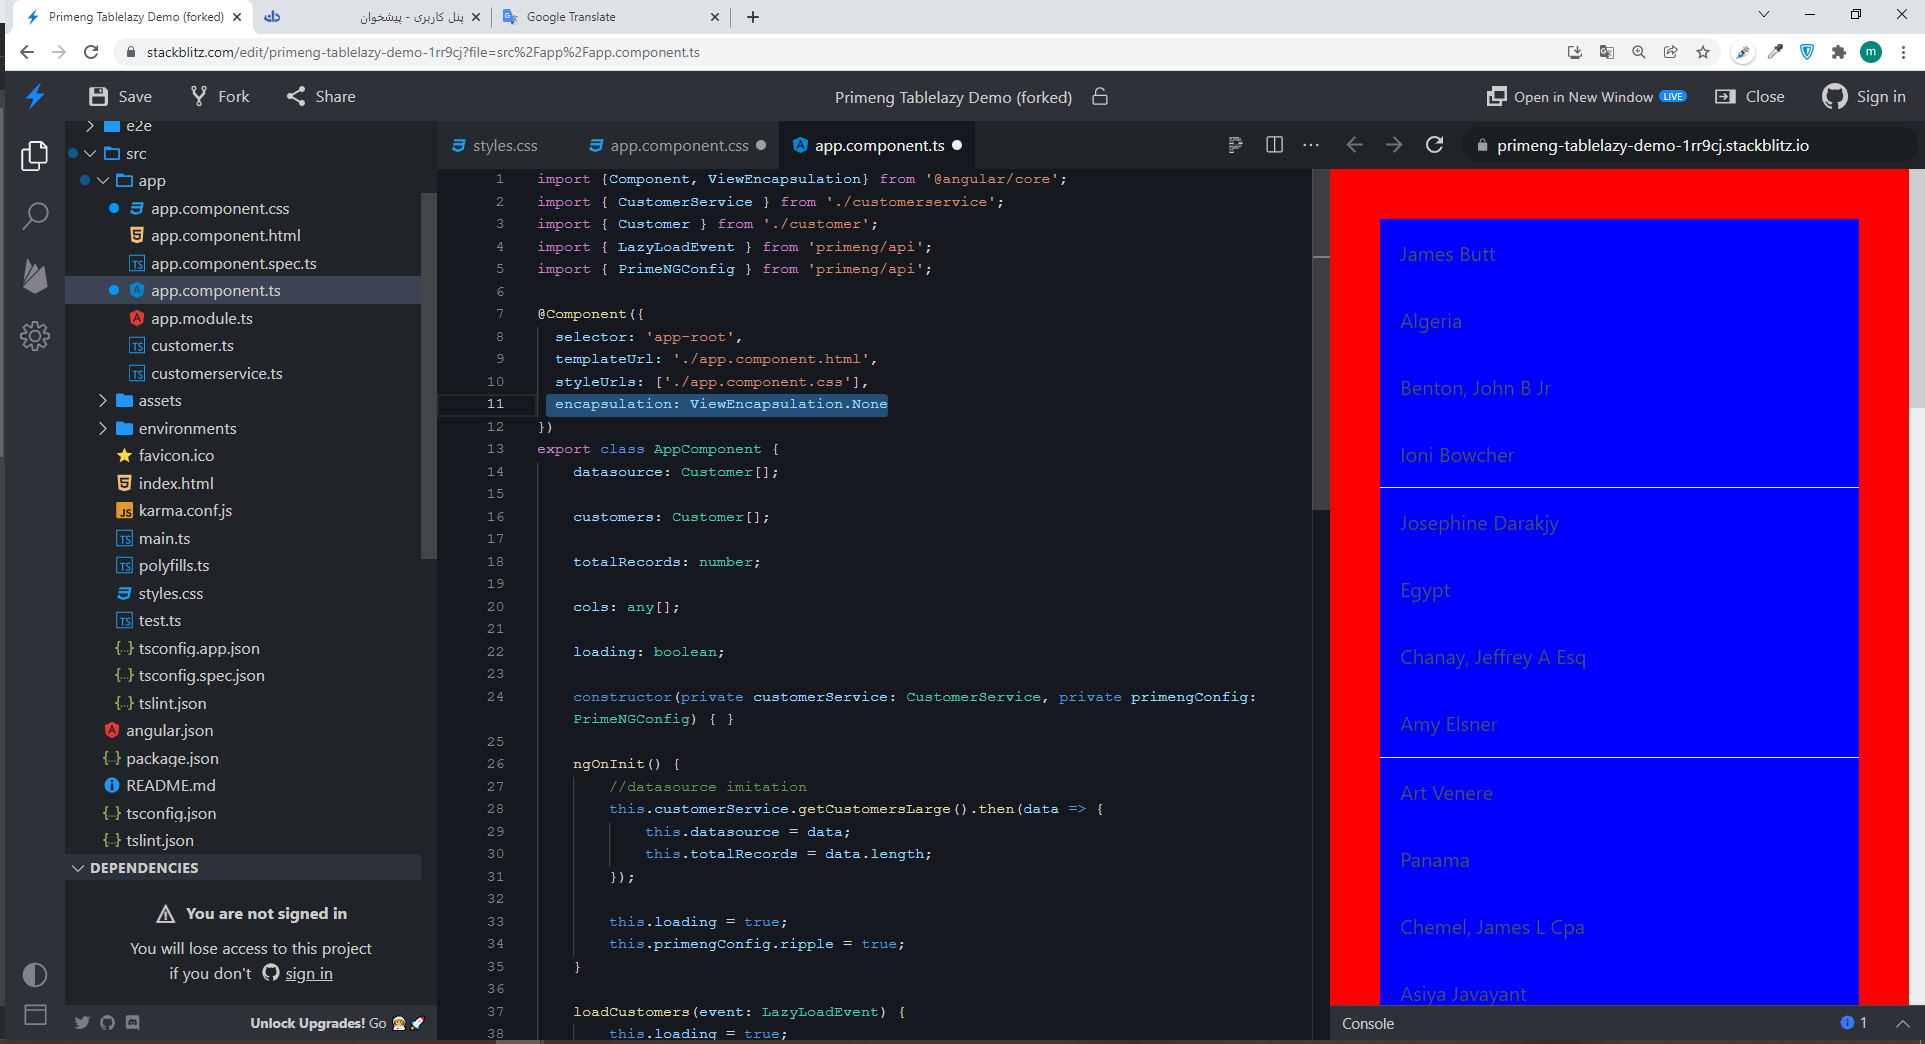
Task: Click the code editor vertical scrollbar
Action: click(1320, 340)
